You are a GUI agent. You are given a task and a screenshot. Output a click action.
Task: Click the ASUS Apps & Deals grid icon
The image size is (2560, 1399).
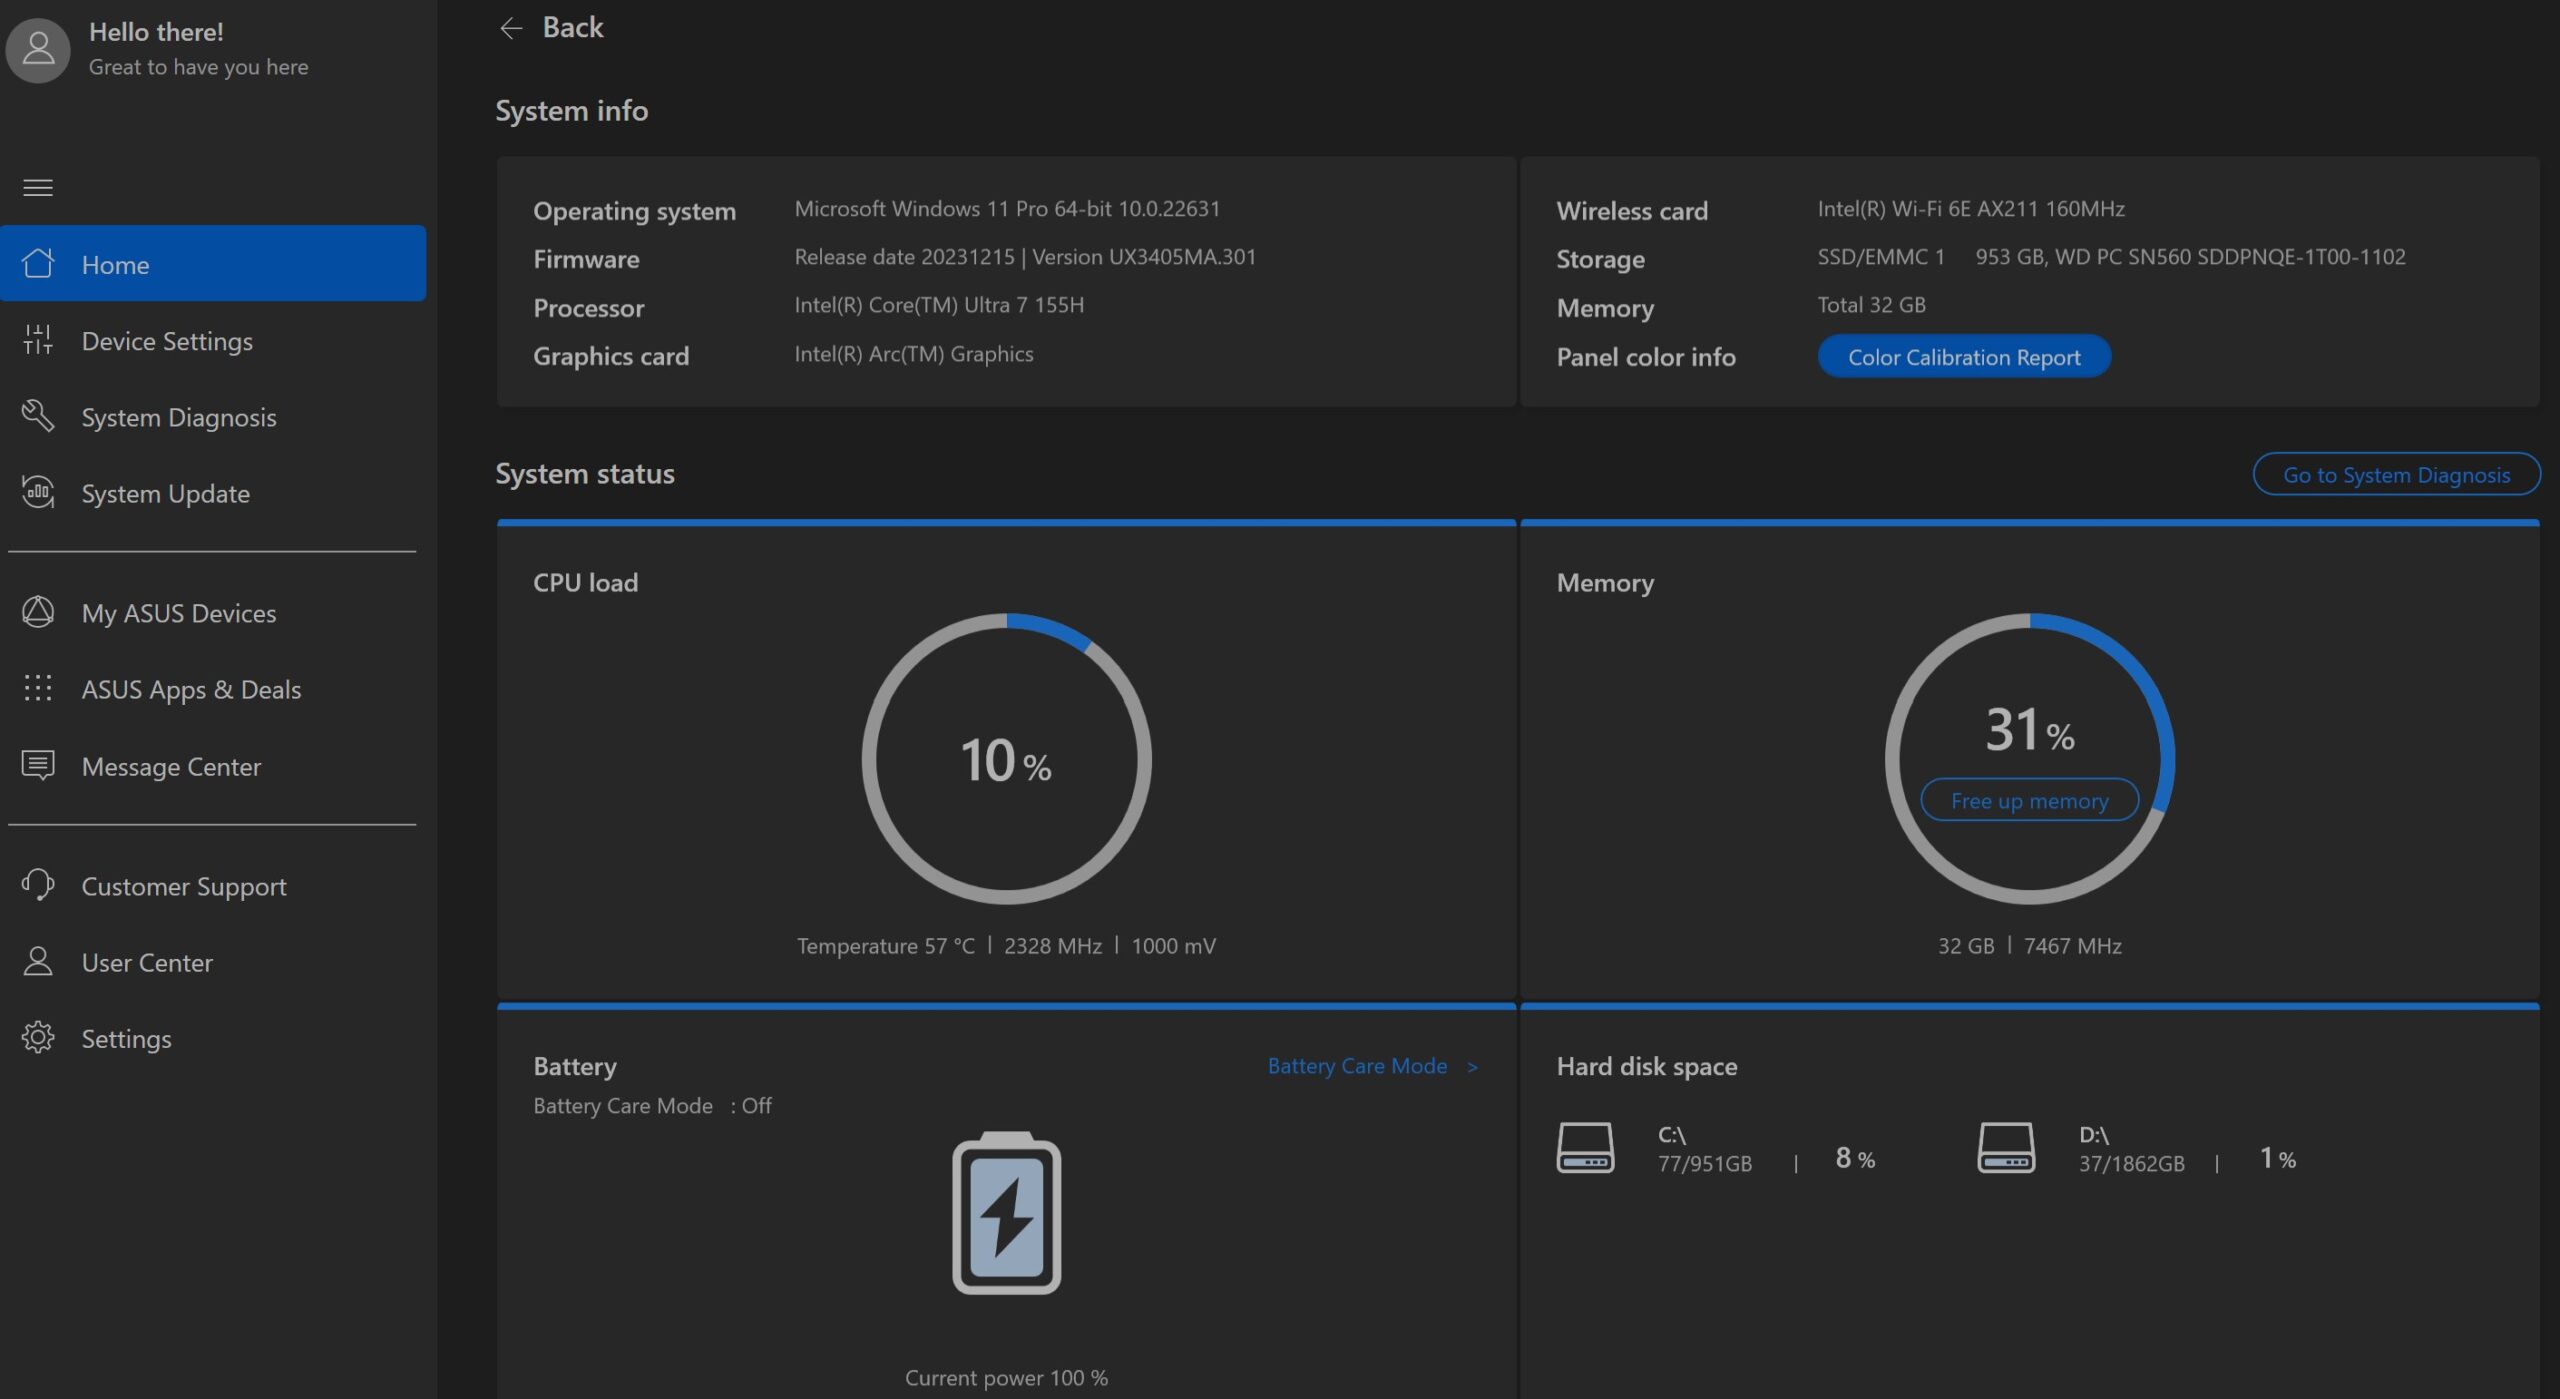[x=38, y=688]
